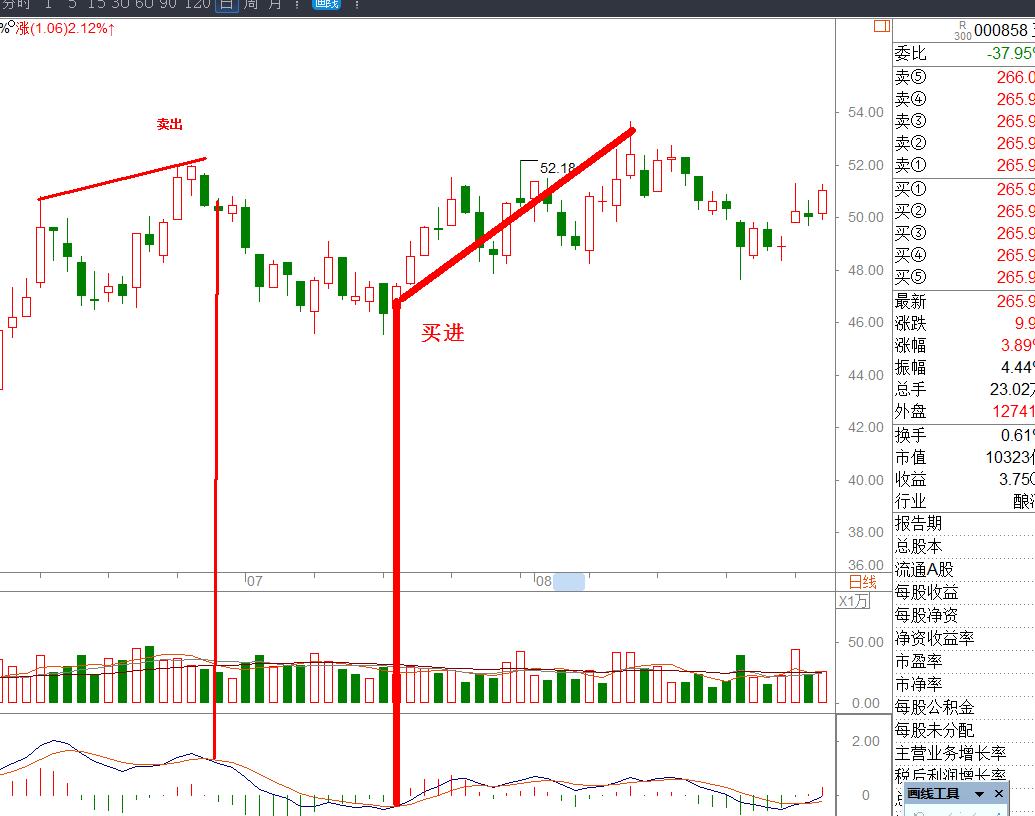Viewport: 1035px width, 816px height.
Task: Select the 卖③ ask row
Action: (x=964, y=121)
